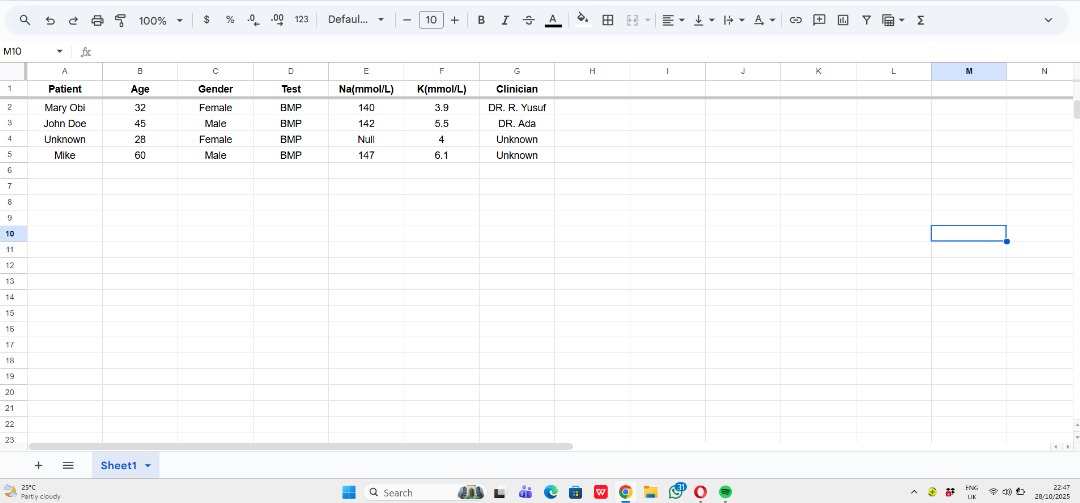Expand the filter views dropdown arrow
This screenshot has width=1080, height=503.
pyautogui.click(x=902, y=21)
